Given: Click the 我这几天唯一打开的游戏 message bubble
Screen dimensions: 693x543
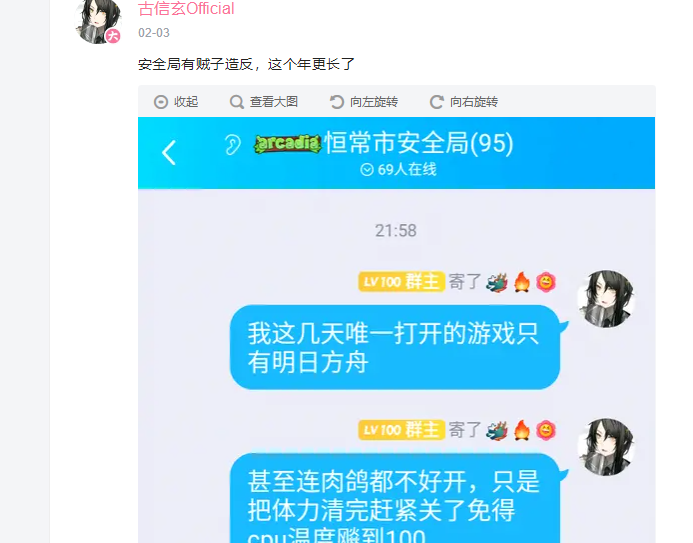Looking at the screenshot, I should tap(395, 347).
